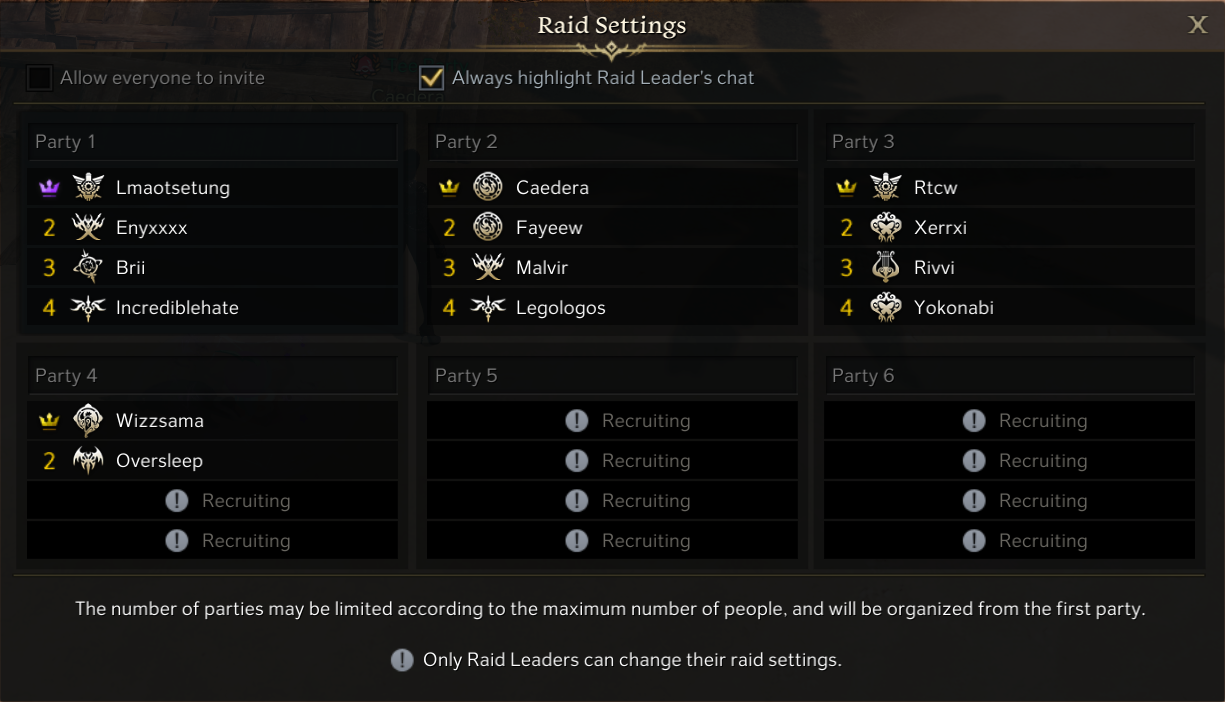Viewport: 1225px width, 702px height.
Task: Click the class icon beside Yokonabi
Action: pyautogui.click(x=886, y=308)
